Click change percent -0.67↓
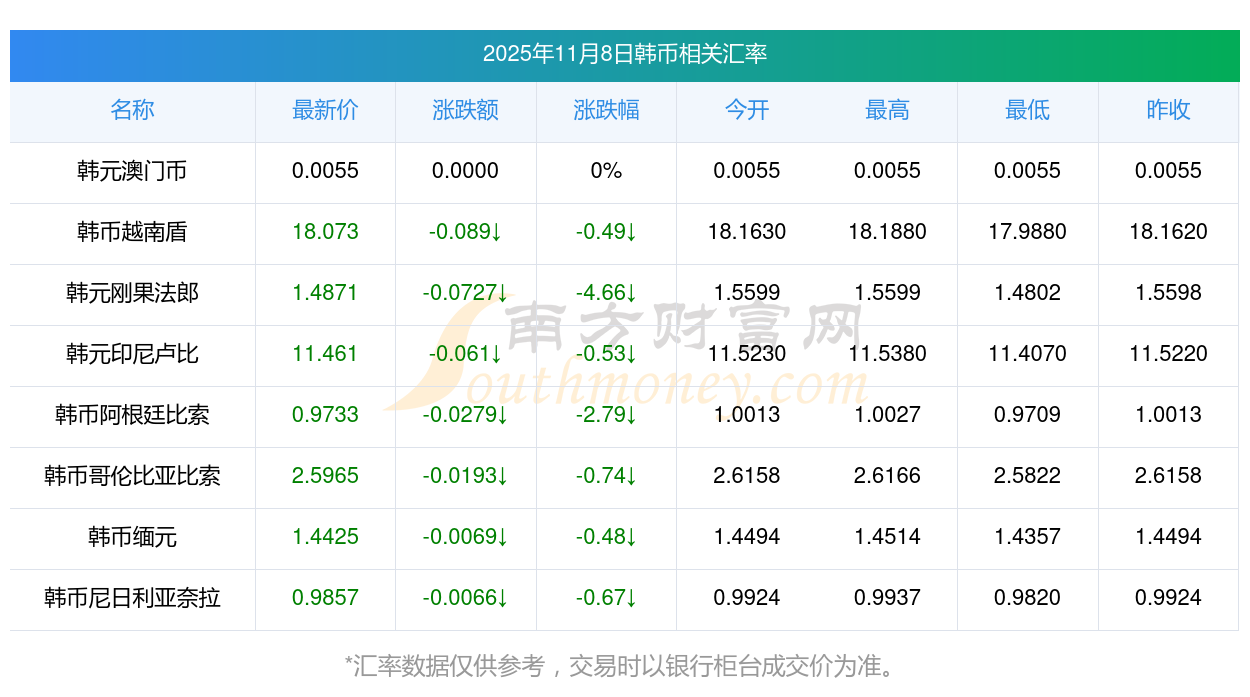 (606, 598)
